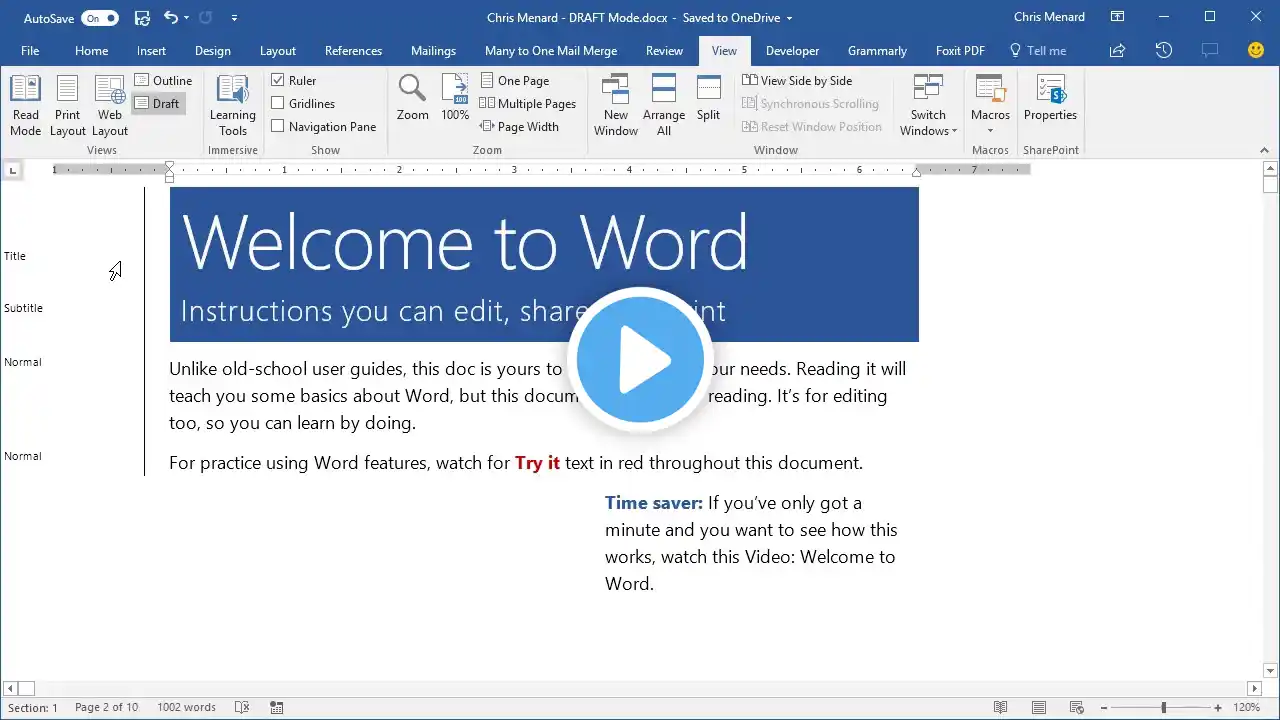
Task: Play the video with the center play button
Action: click(640, 360)
